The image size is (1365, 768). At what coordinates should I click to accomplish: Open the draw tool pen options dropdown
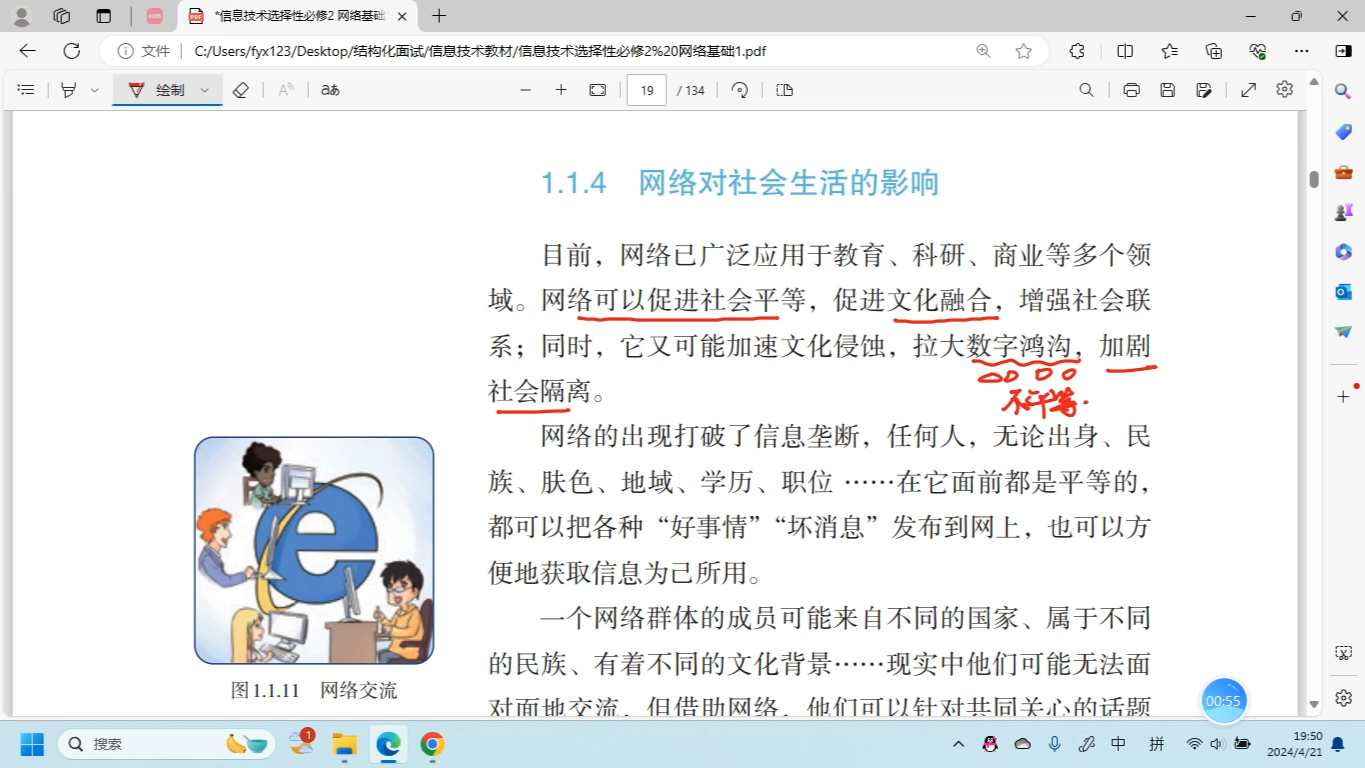pos(204,89)
